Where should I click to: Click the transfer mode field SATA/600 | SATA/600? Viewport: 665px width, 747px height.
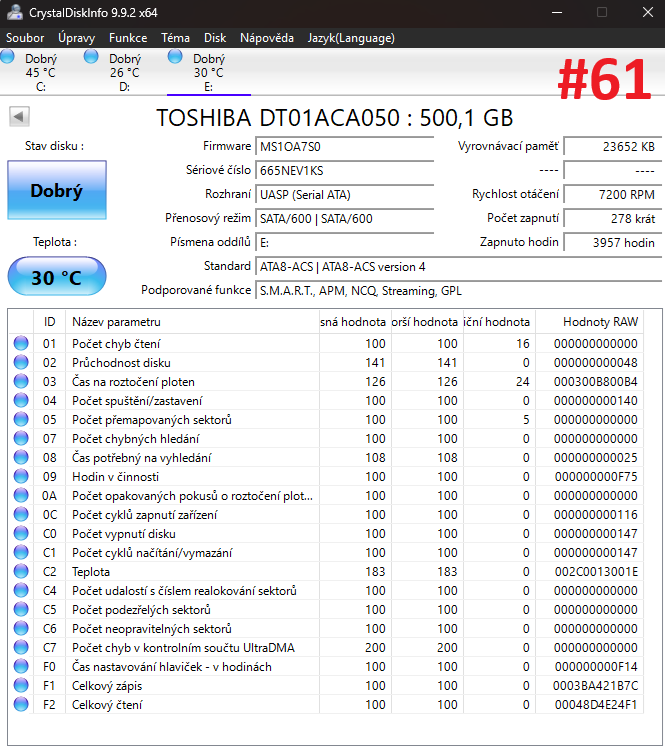click(x=344, y=219)
